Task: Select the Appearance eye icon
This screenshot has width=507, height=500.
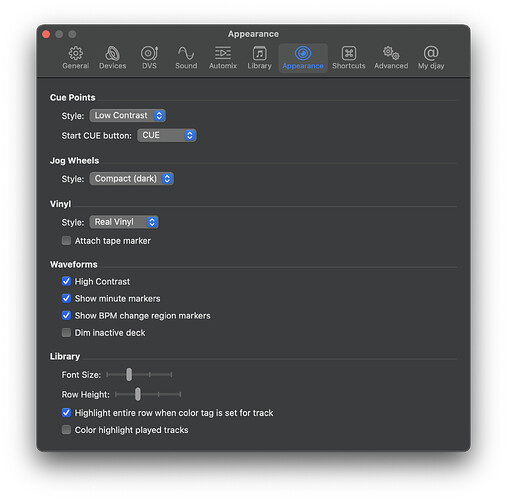Action: pos(303,53)
